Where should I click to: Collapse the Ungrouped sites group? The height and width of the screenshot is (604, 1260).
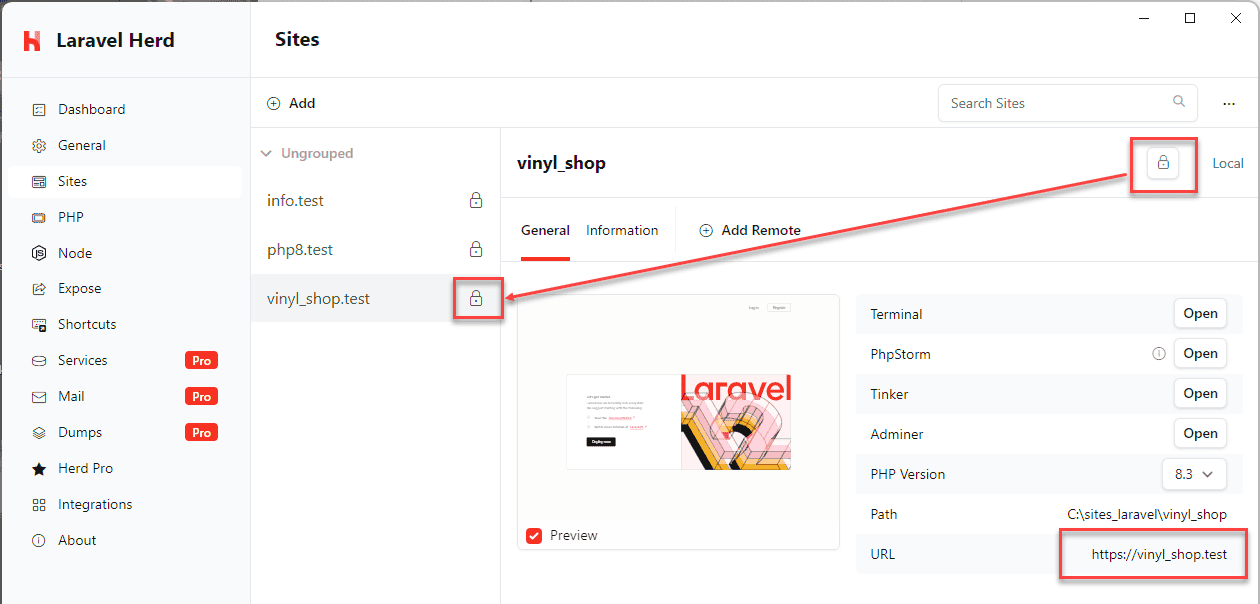click(266, 154)
